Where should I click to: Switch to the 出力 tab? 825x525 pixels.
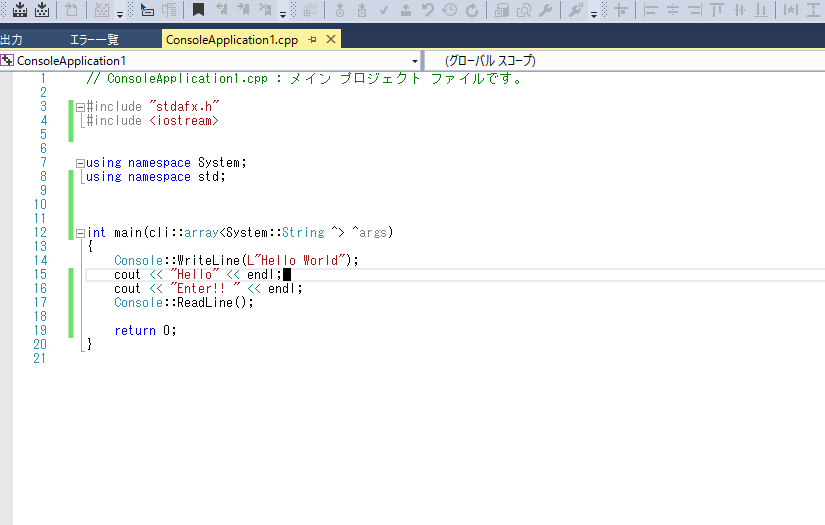tap(11, 39)
